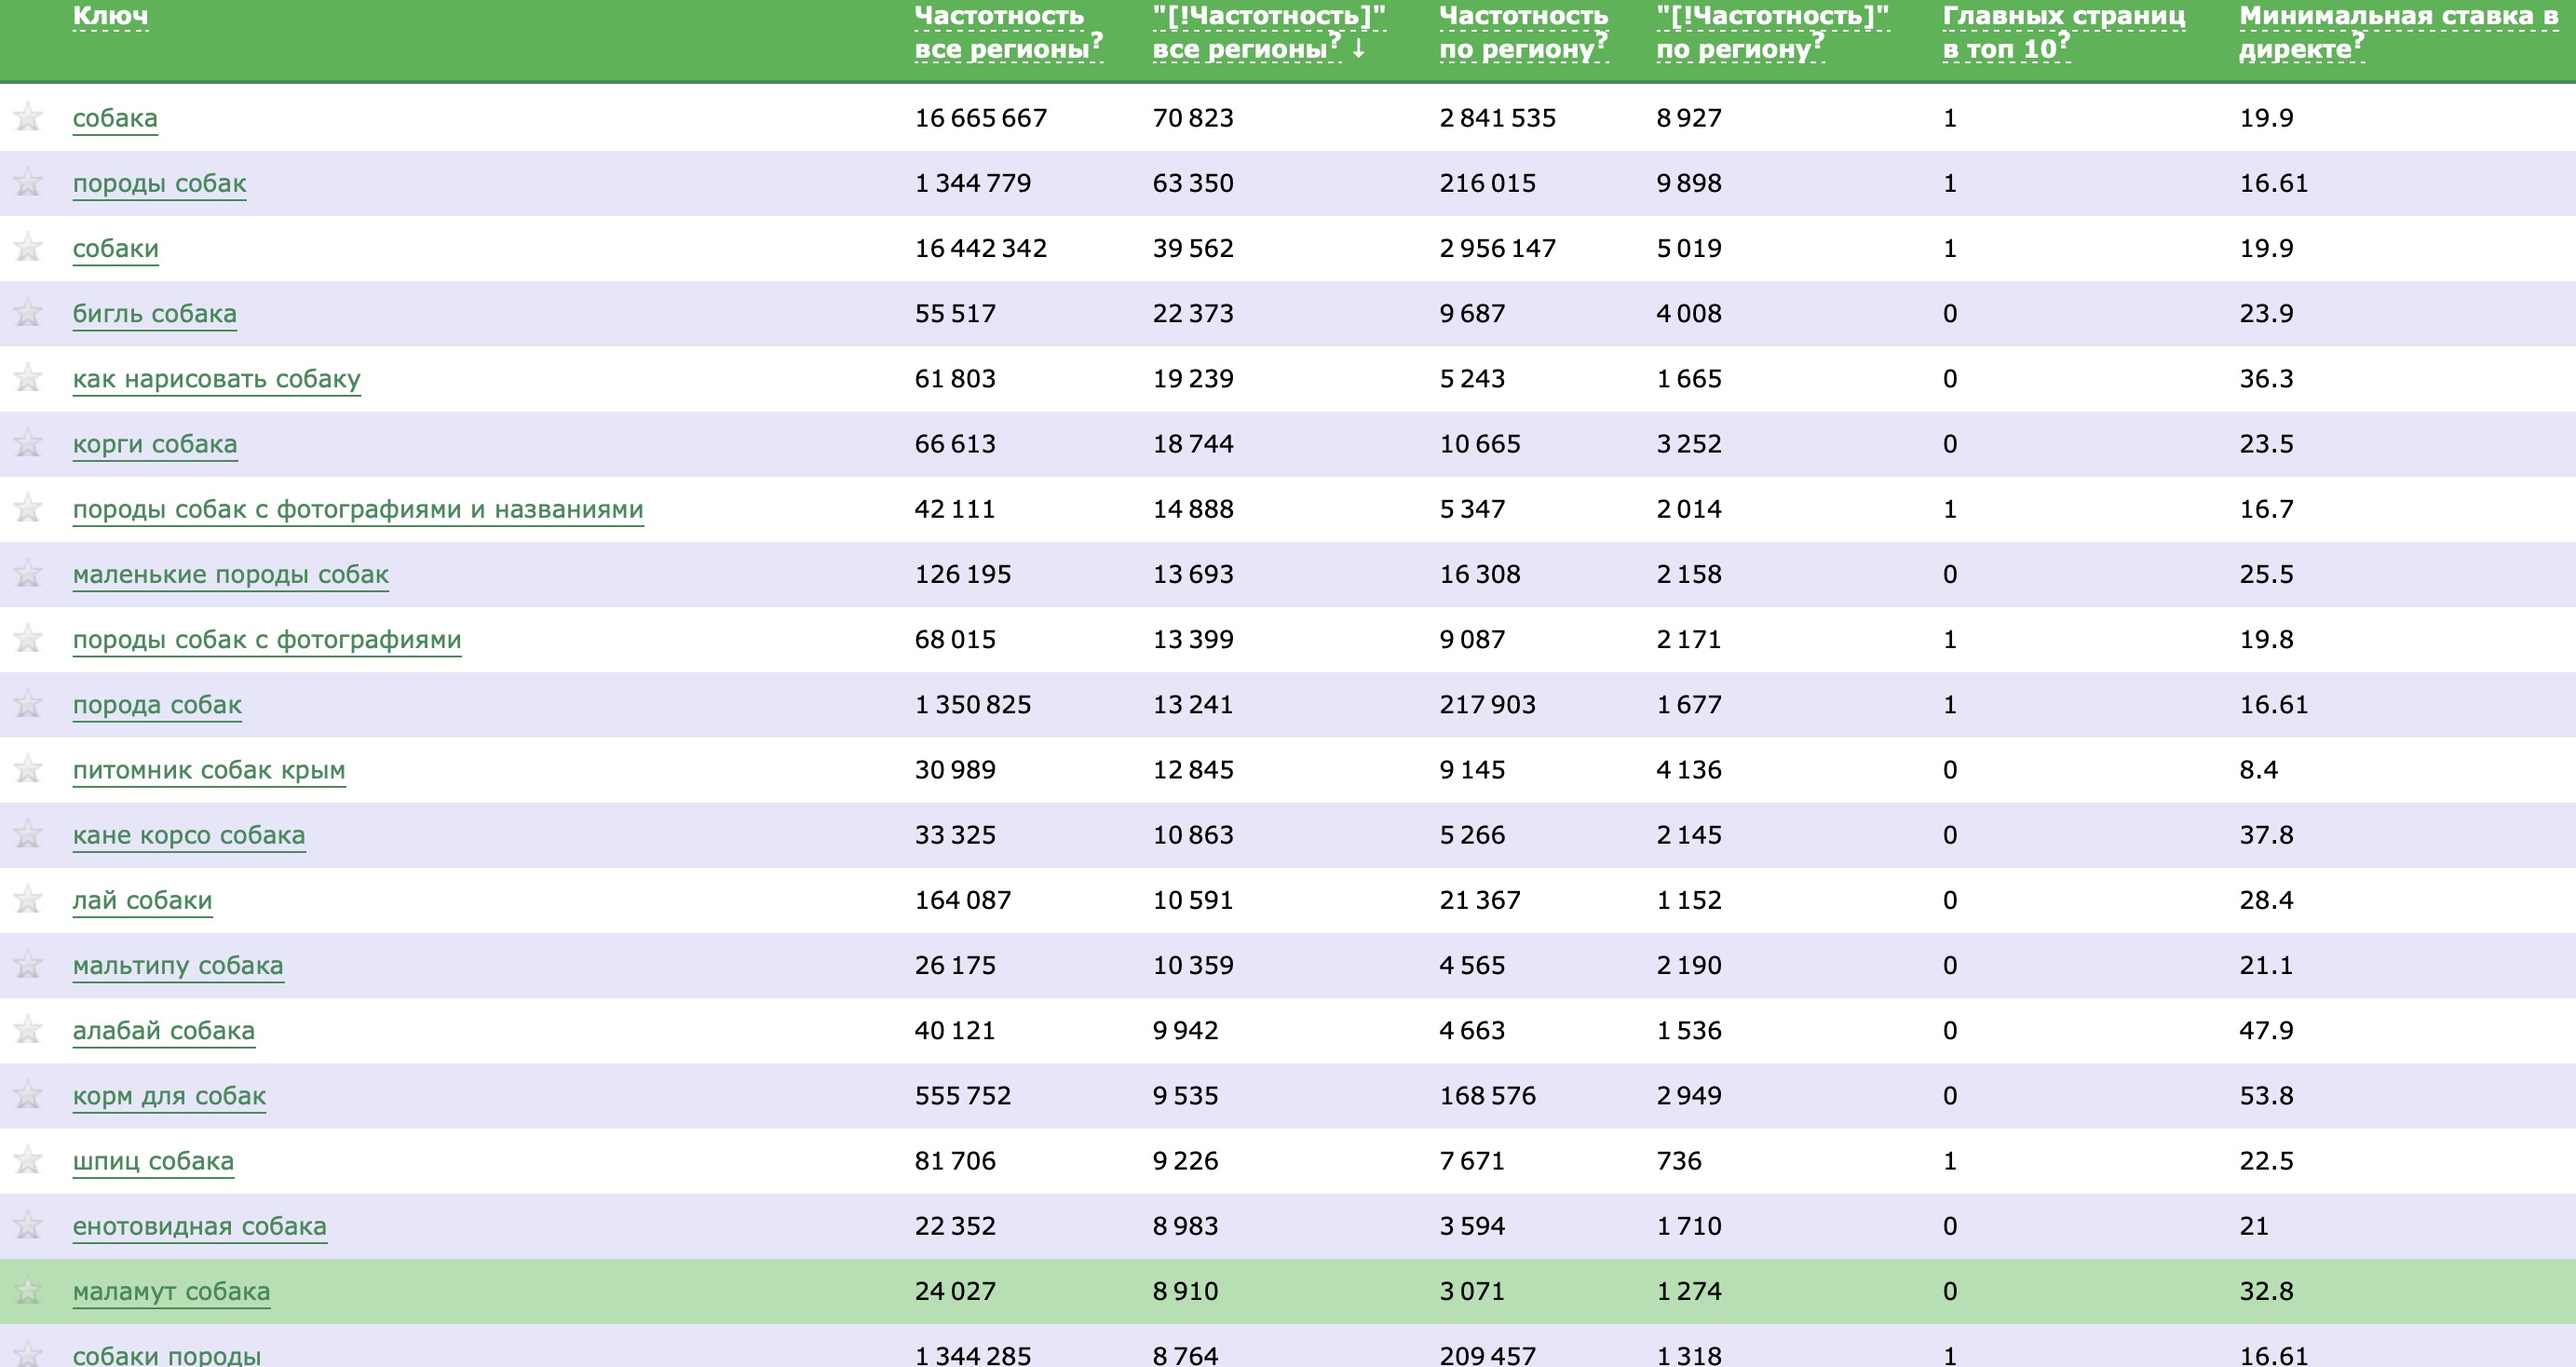Screen dimensions: 2576x1367
Task: Select regional frequency value '168 576'
Action: [x=1487, y=1095]
